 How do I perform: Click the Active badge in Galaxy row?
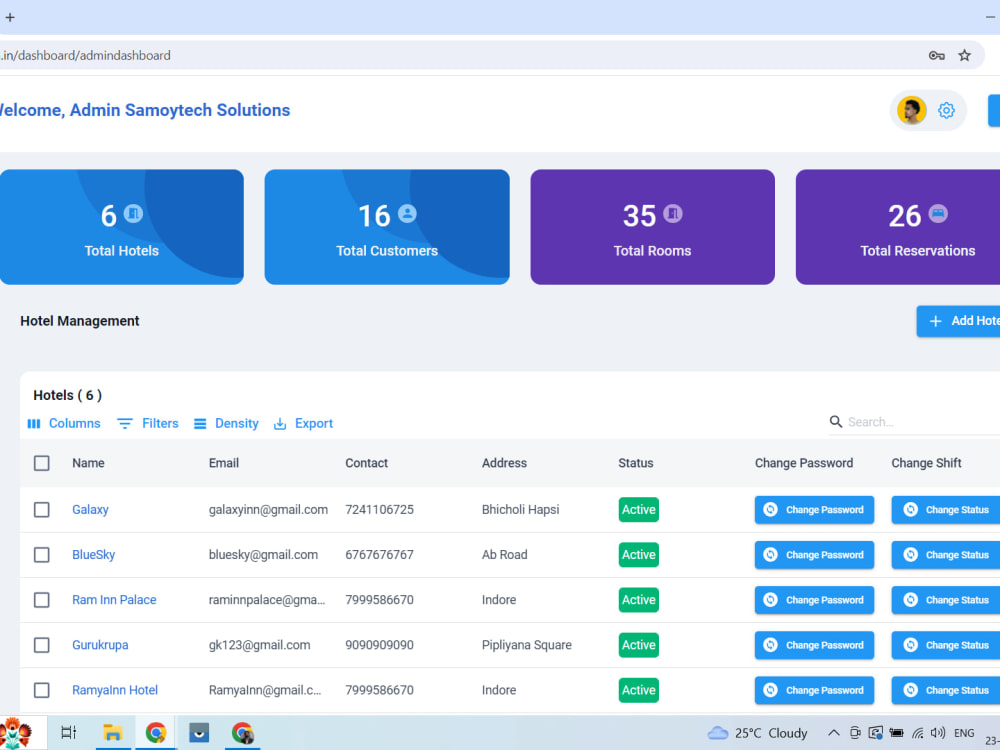638,510
